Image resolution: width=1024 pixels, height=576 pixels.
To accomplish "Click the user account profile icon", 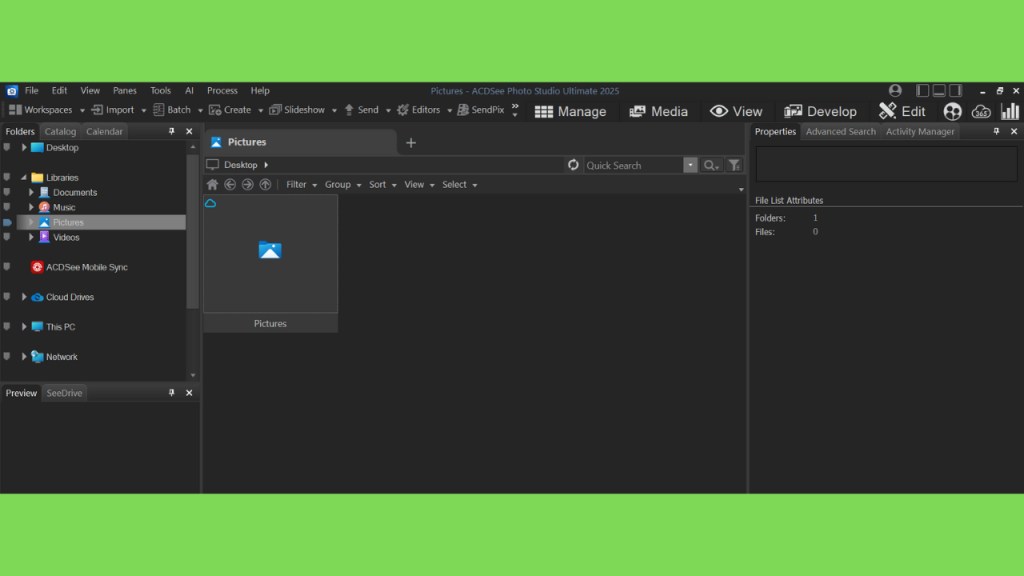I will 895,91.
